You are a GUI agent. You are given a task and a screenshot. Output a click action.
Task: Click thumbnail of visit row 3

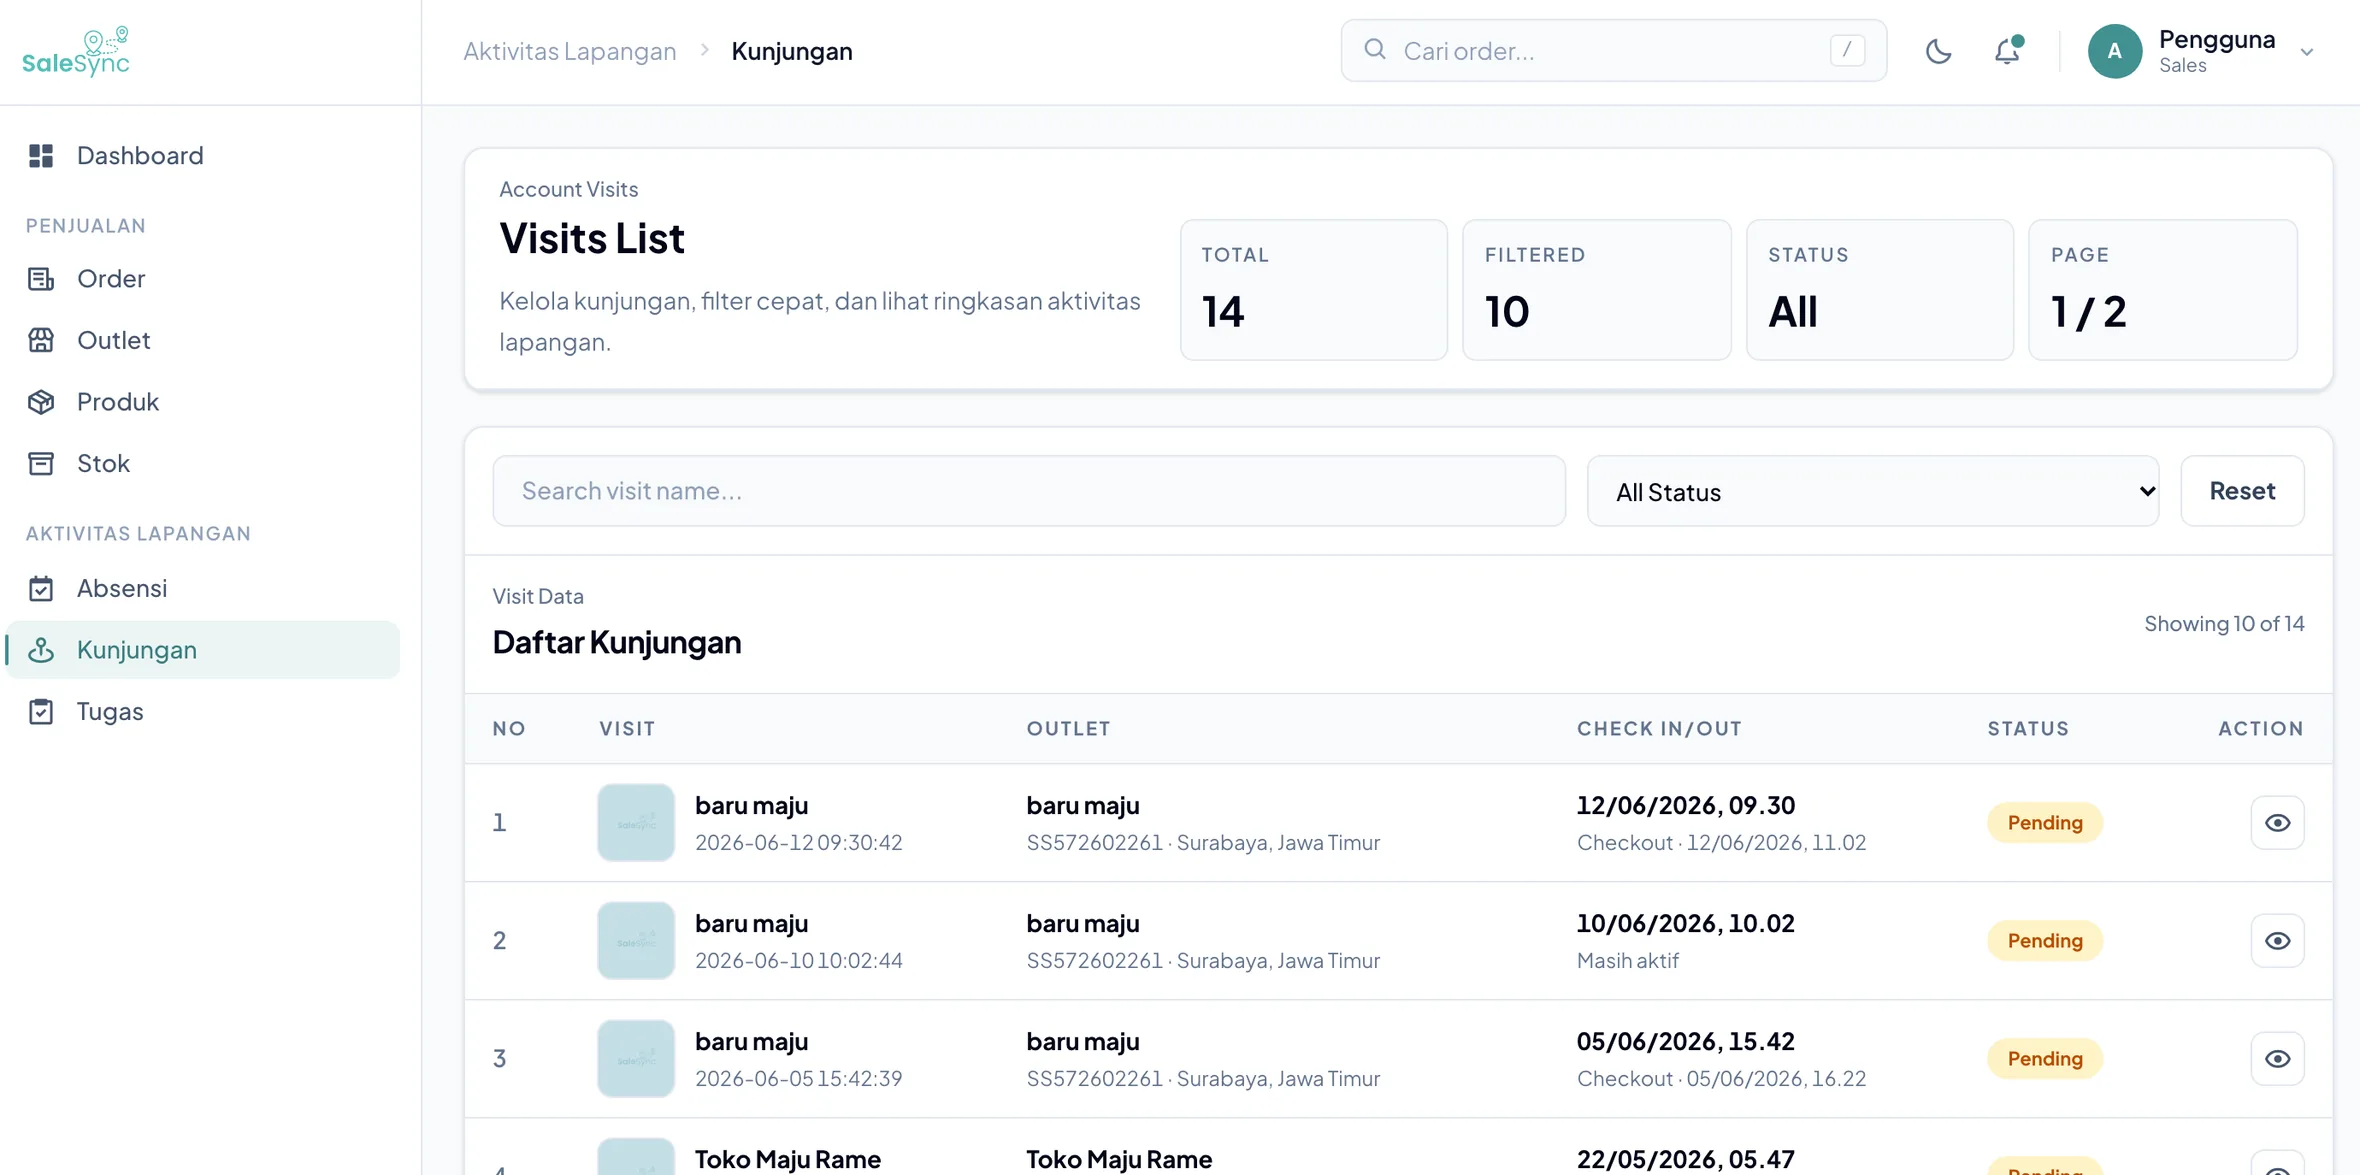coord(636,1059)
